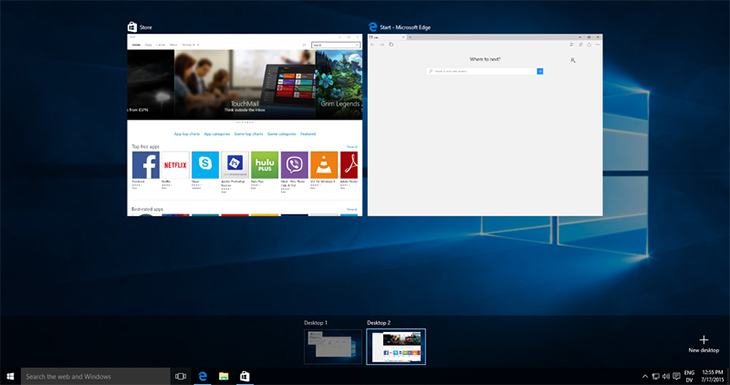Open Action Center notifications icon
730x385 pixels.
click(x=676, y=376)
